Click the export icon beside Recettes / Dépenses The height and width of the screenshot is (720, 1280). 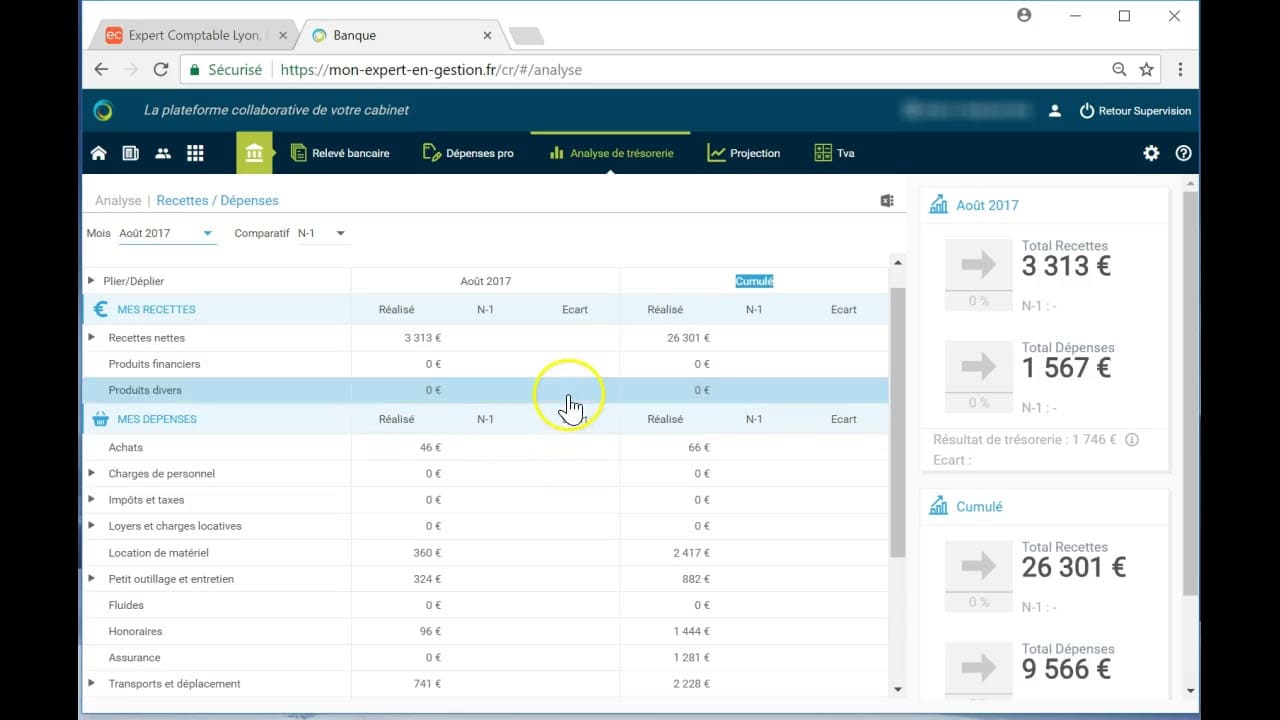point(887,200)
